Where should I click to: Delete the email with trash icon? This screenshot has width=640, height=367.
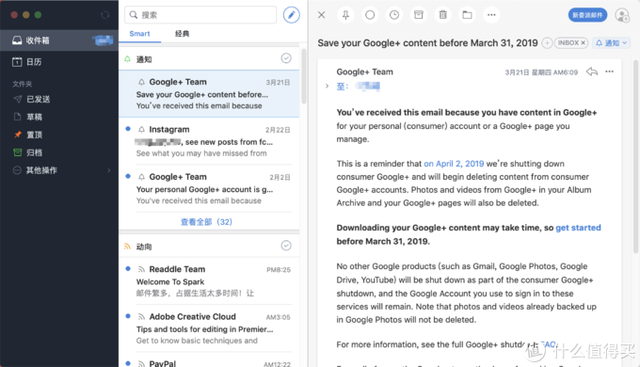click(443, 15)
